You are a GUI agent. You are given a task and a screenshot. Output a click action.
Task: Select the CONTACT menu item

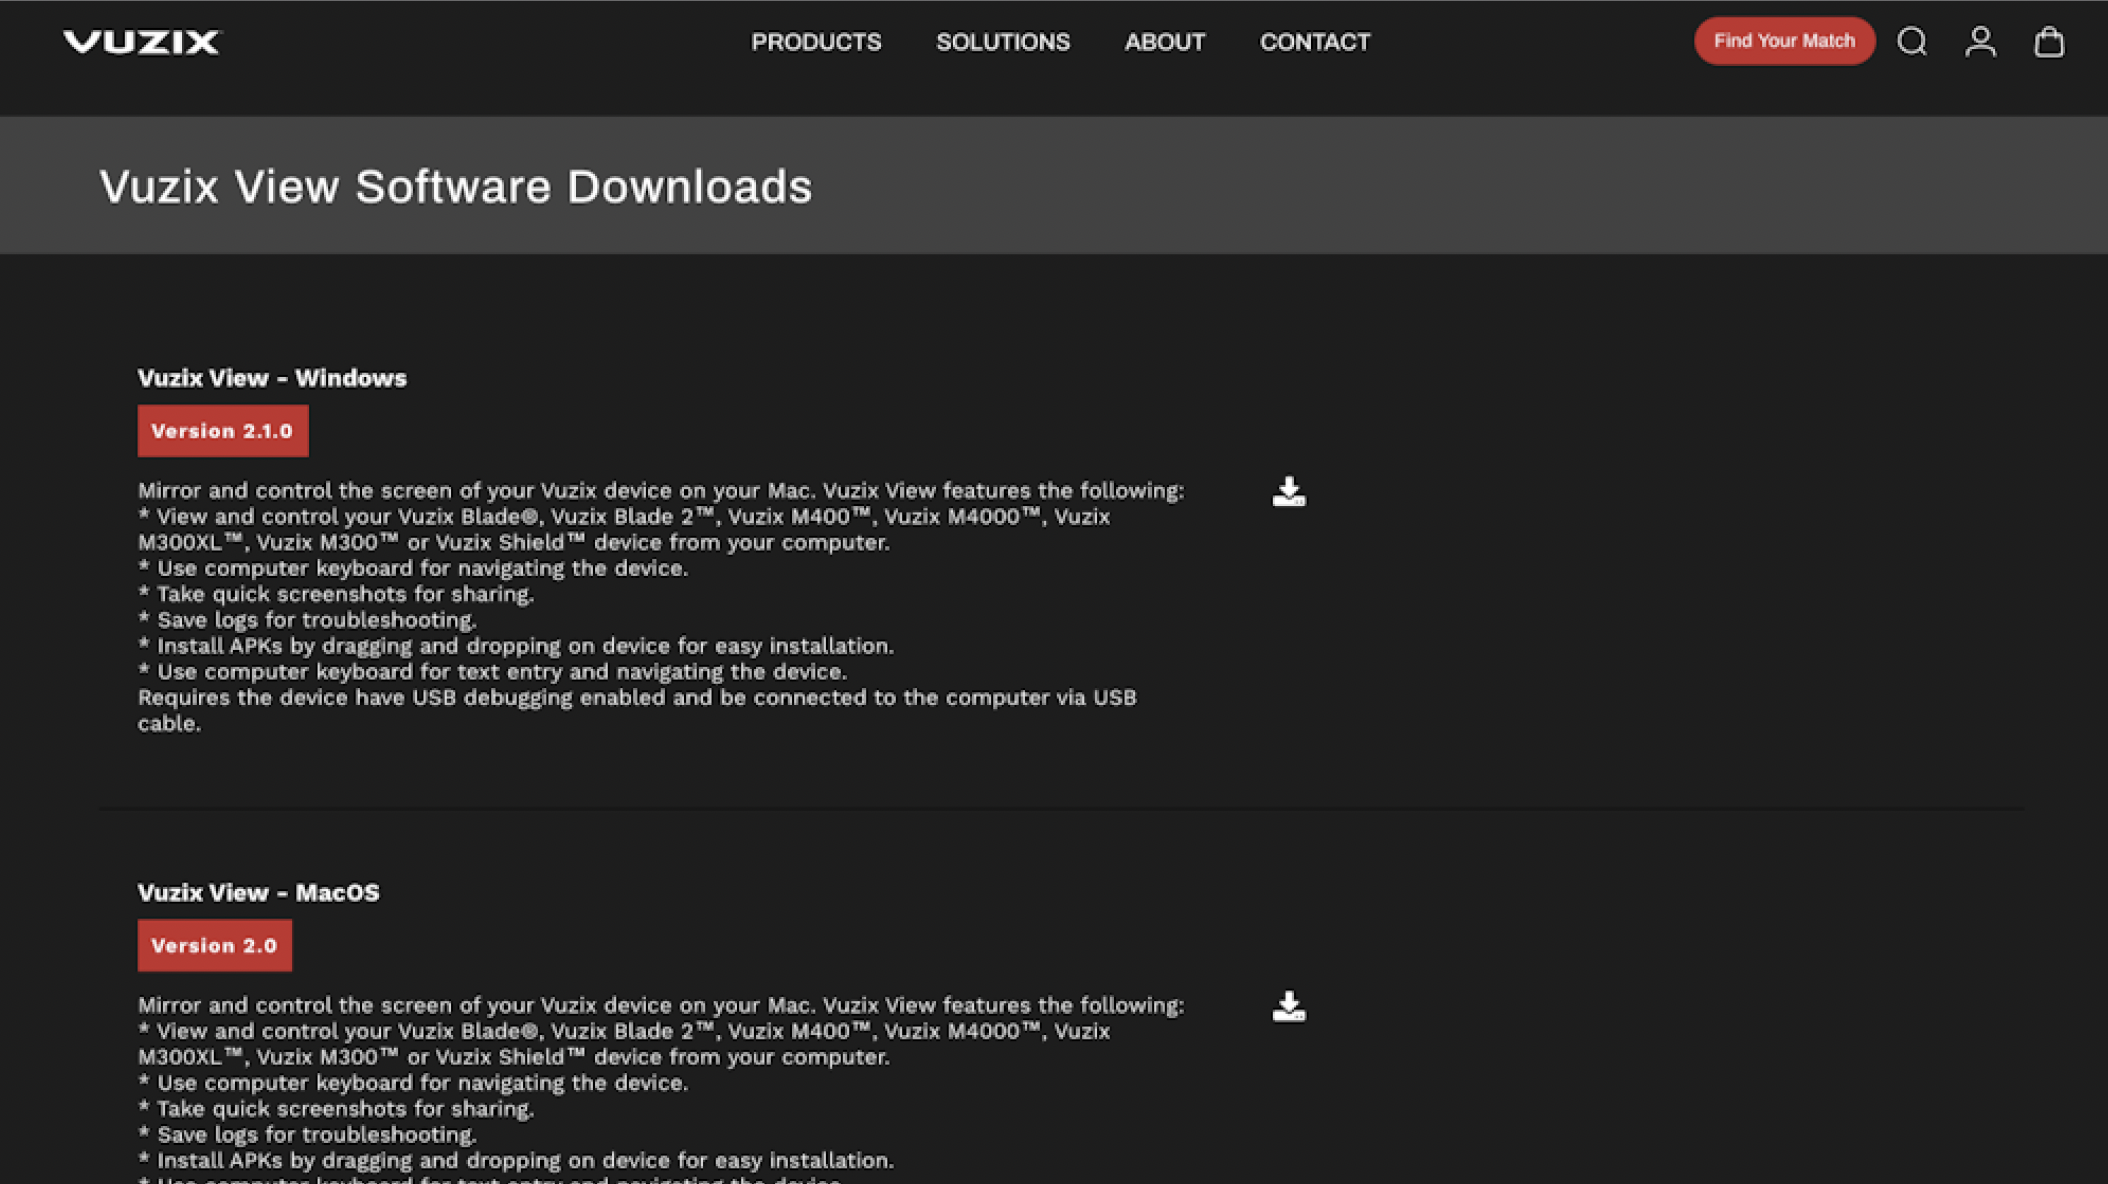(x=1314, y=42)
